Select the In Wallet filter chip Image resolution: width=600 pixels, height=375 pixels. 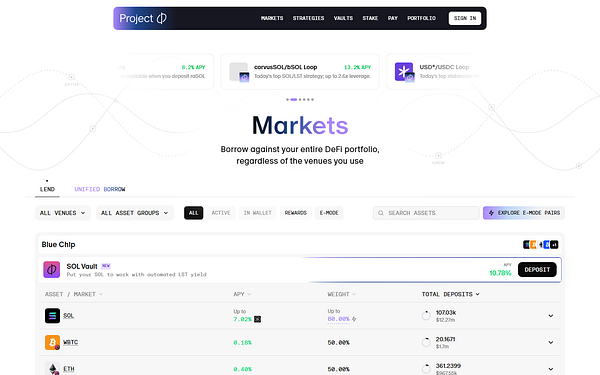point(258,213)
